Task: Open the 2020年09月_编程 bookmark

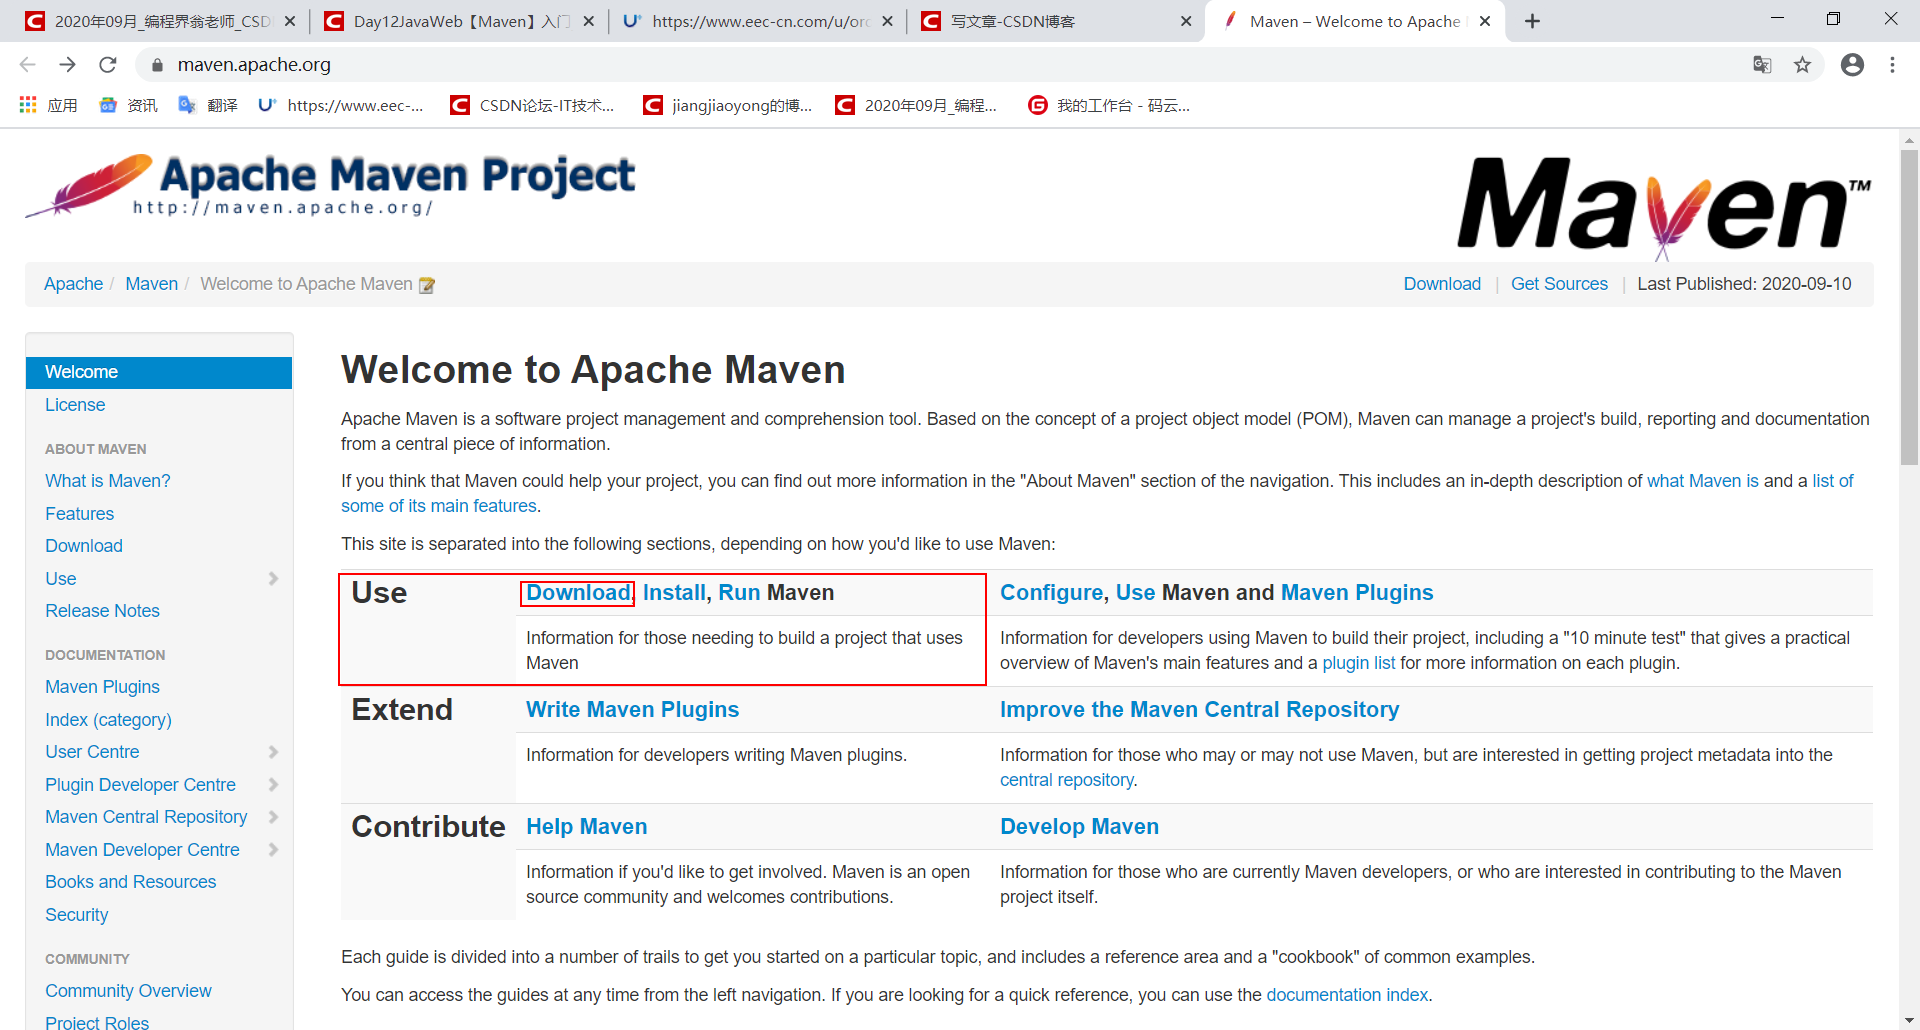Action: 916,105
